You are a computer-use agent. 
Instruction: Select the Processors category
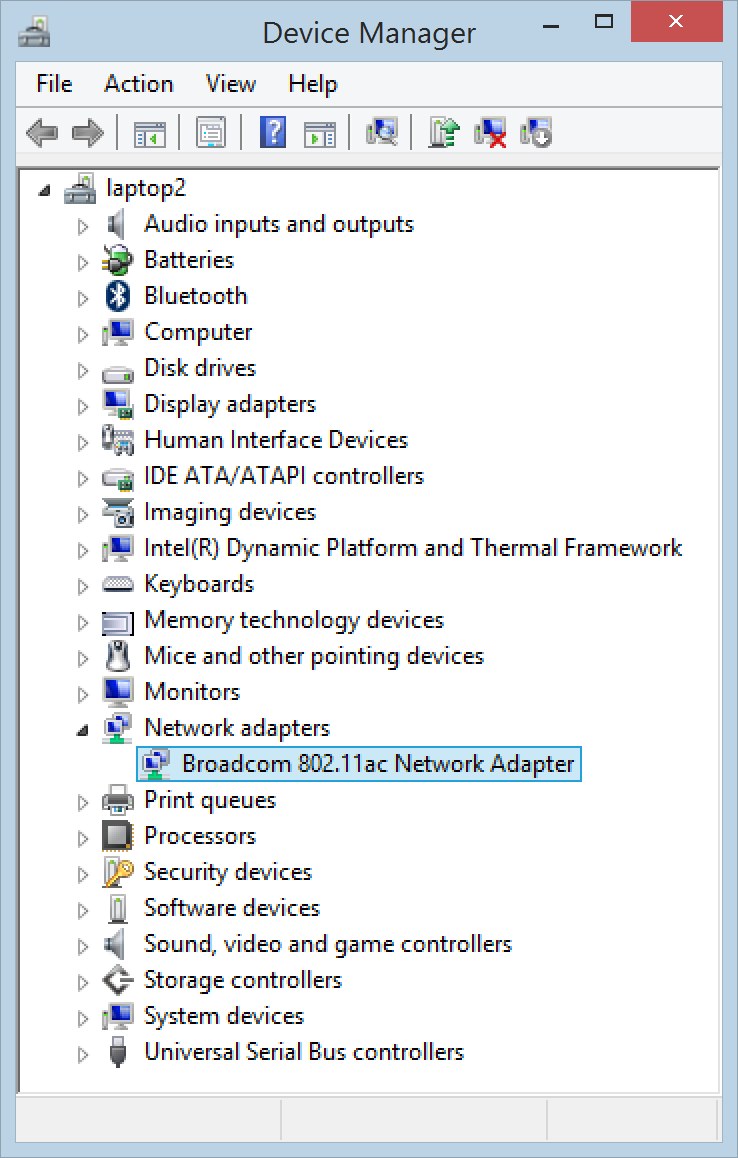click(x=200, y=836)
